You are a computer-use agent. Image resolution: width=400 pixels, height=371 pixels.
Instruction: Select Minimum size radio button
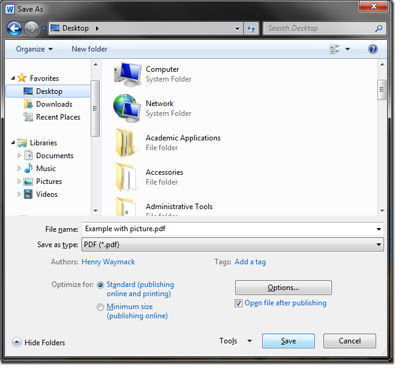100,307
